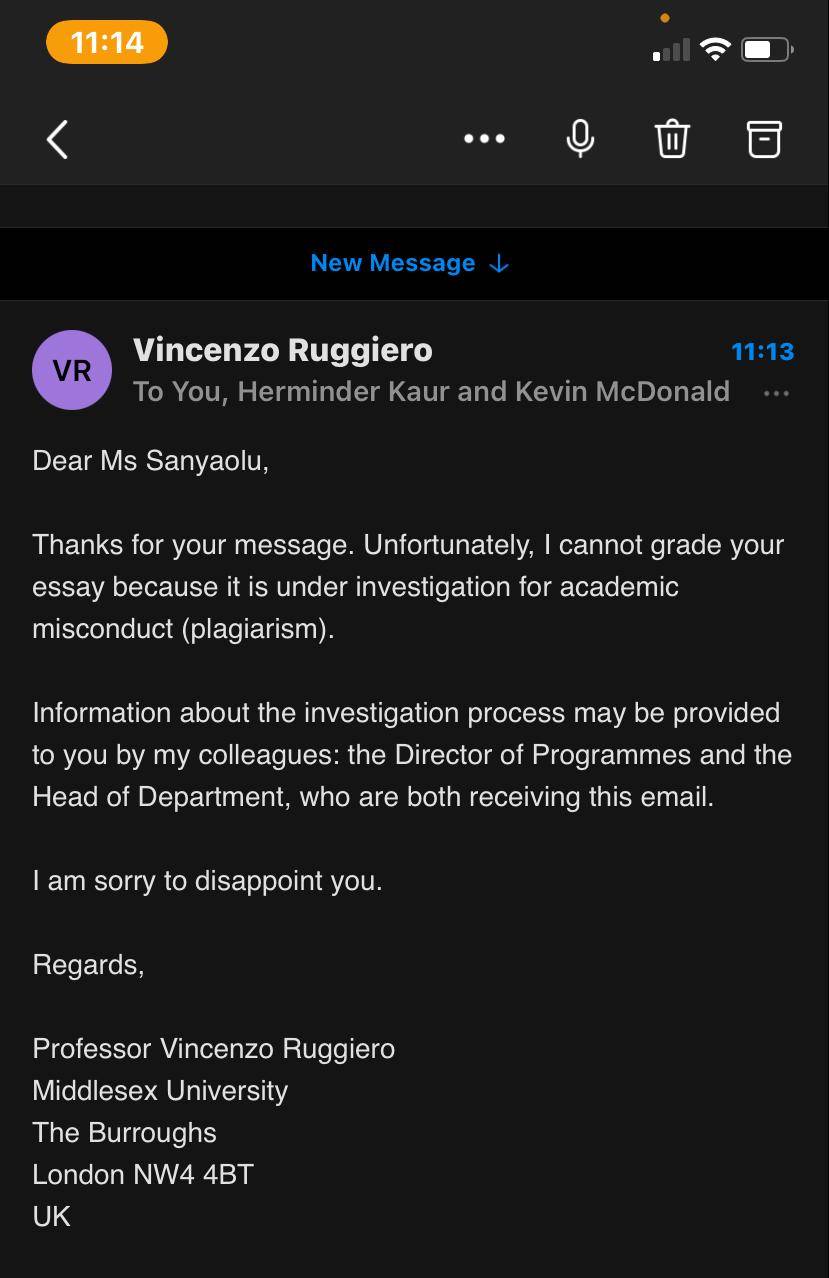Tap the down arrow next to New Message
The width and height of the screenshot is (829, 1278).
[x=499, y=264]
